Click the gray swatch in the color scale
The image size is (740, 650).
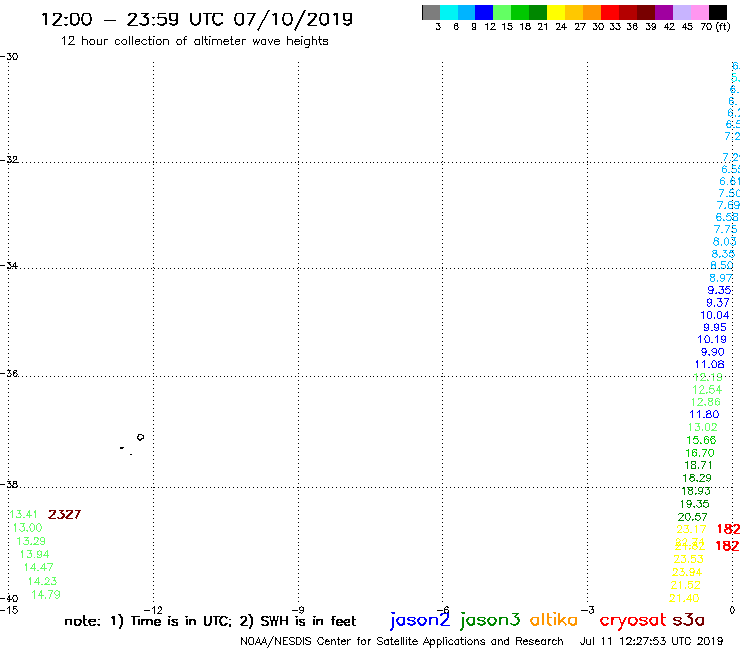(431, 12)
